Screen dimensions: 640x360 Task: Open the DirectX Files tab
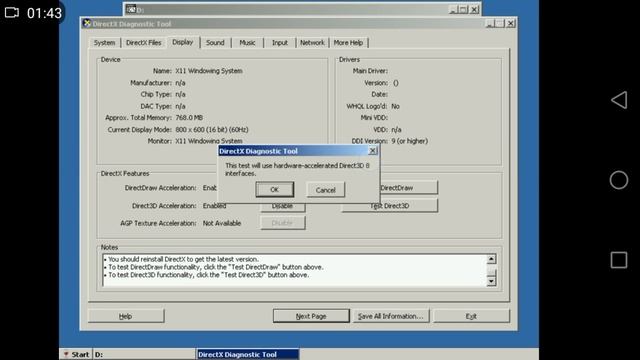click(x=143, y=43)
